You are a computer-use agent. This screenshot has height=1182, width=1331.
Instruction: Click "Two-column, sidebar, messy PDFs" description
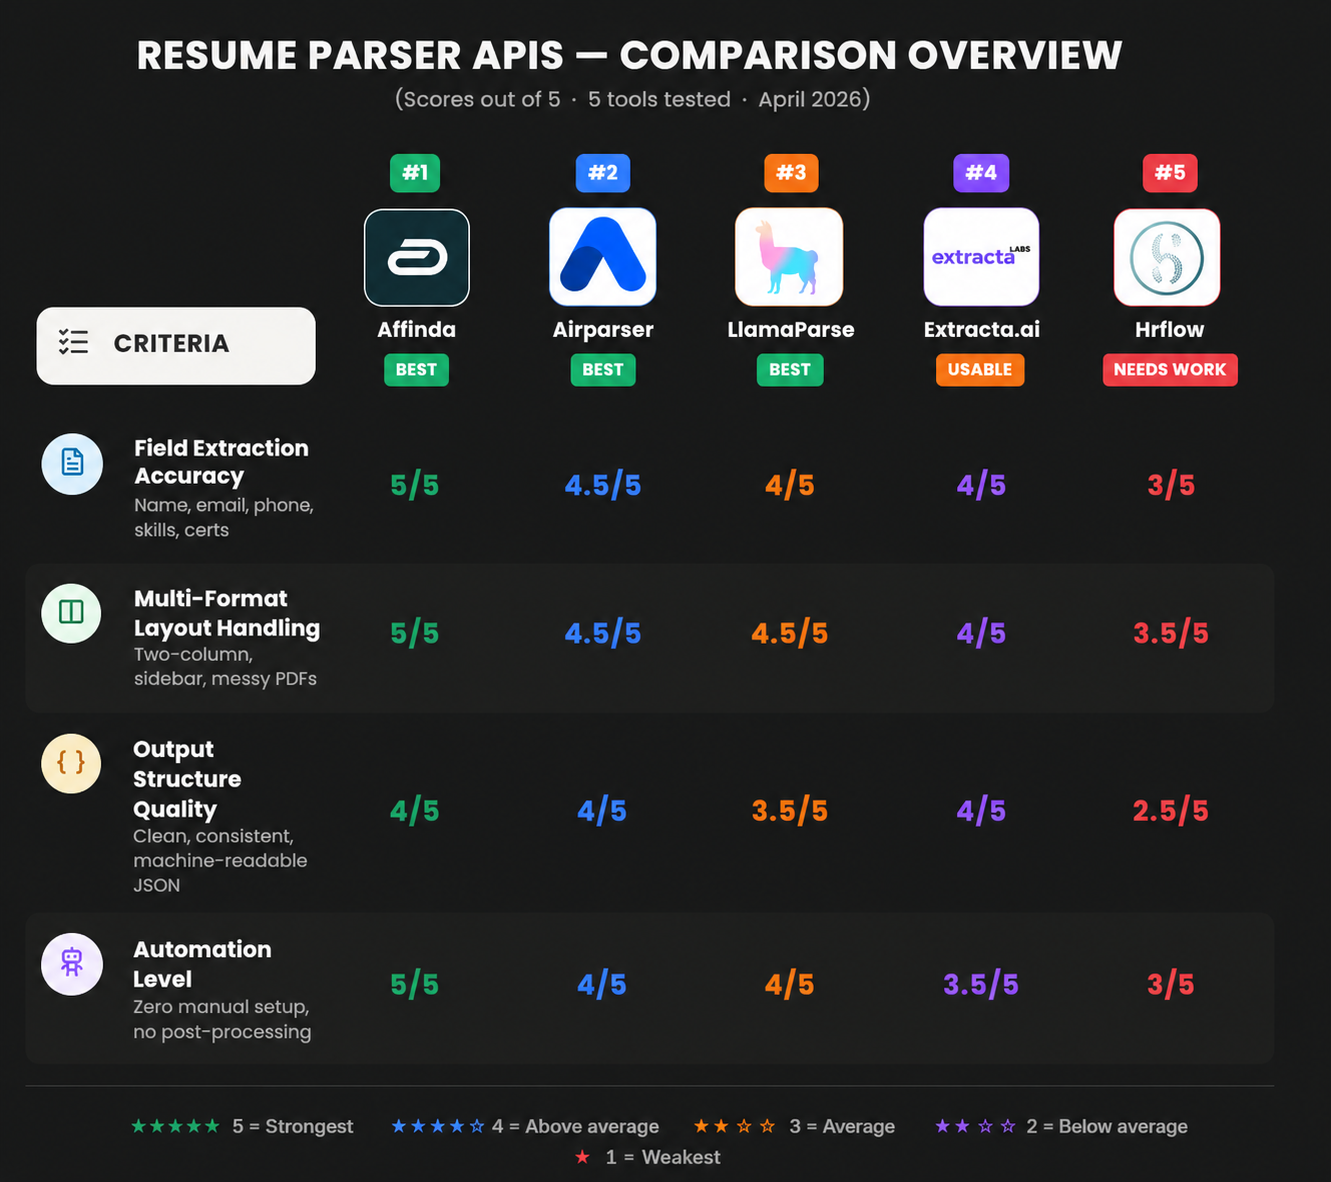(225, 666)
